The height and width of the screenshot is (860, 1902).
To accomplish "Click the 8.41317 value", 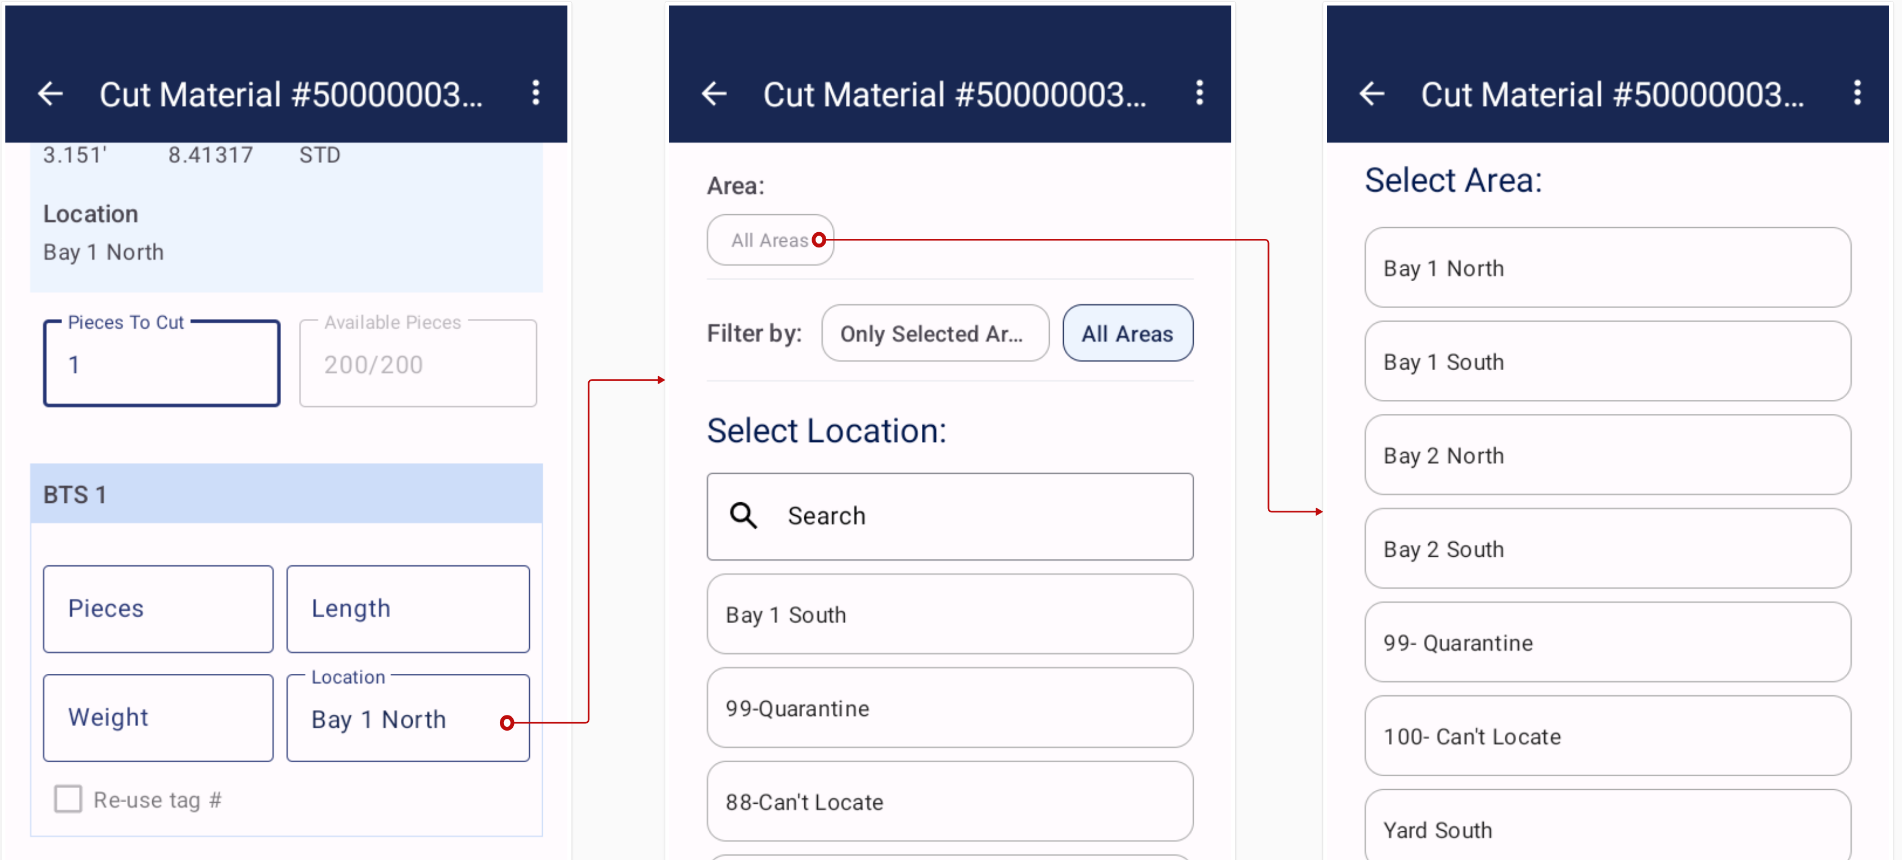I will click(210, 155).
